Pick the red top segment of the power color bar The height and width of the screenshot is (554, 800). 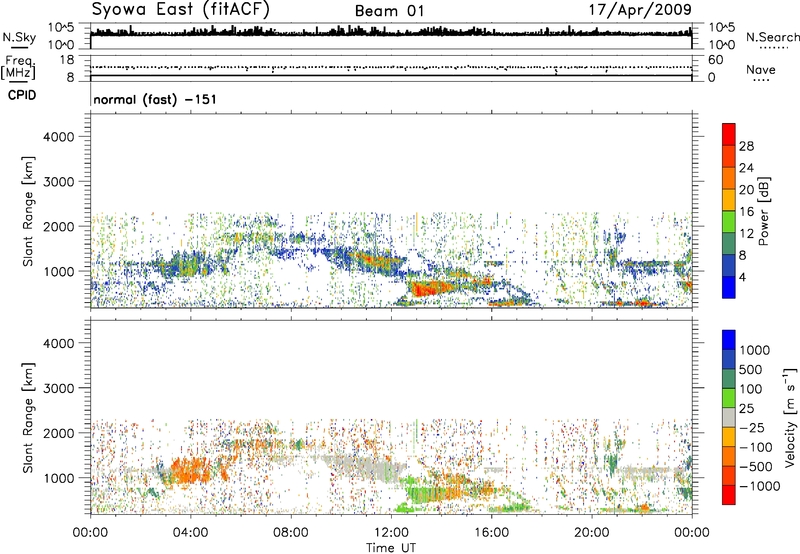pyautogui.click(x=729, y=134)
